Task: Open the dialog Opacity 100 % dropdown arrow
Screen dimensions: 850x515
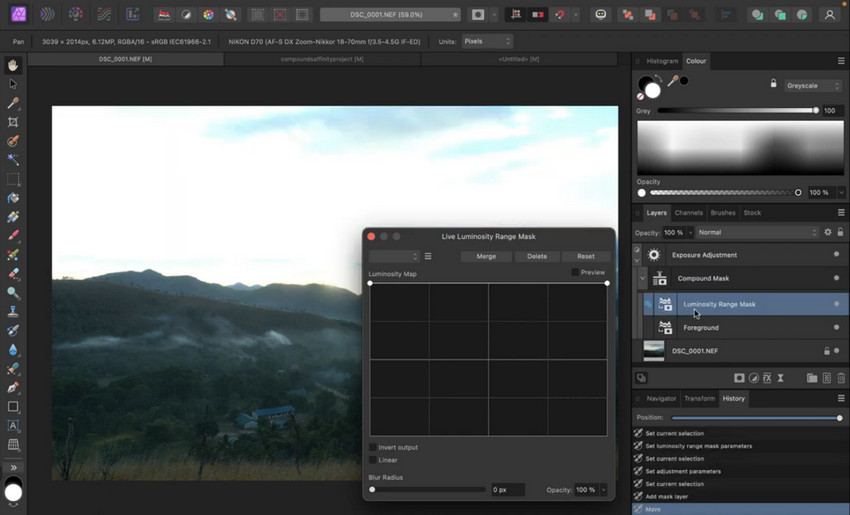Action: pos(603,490)
